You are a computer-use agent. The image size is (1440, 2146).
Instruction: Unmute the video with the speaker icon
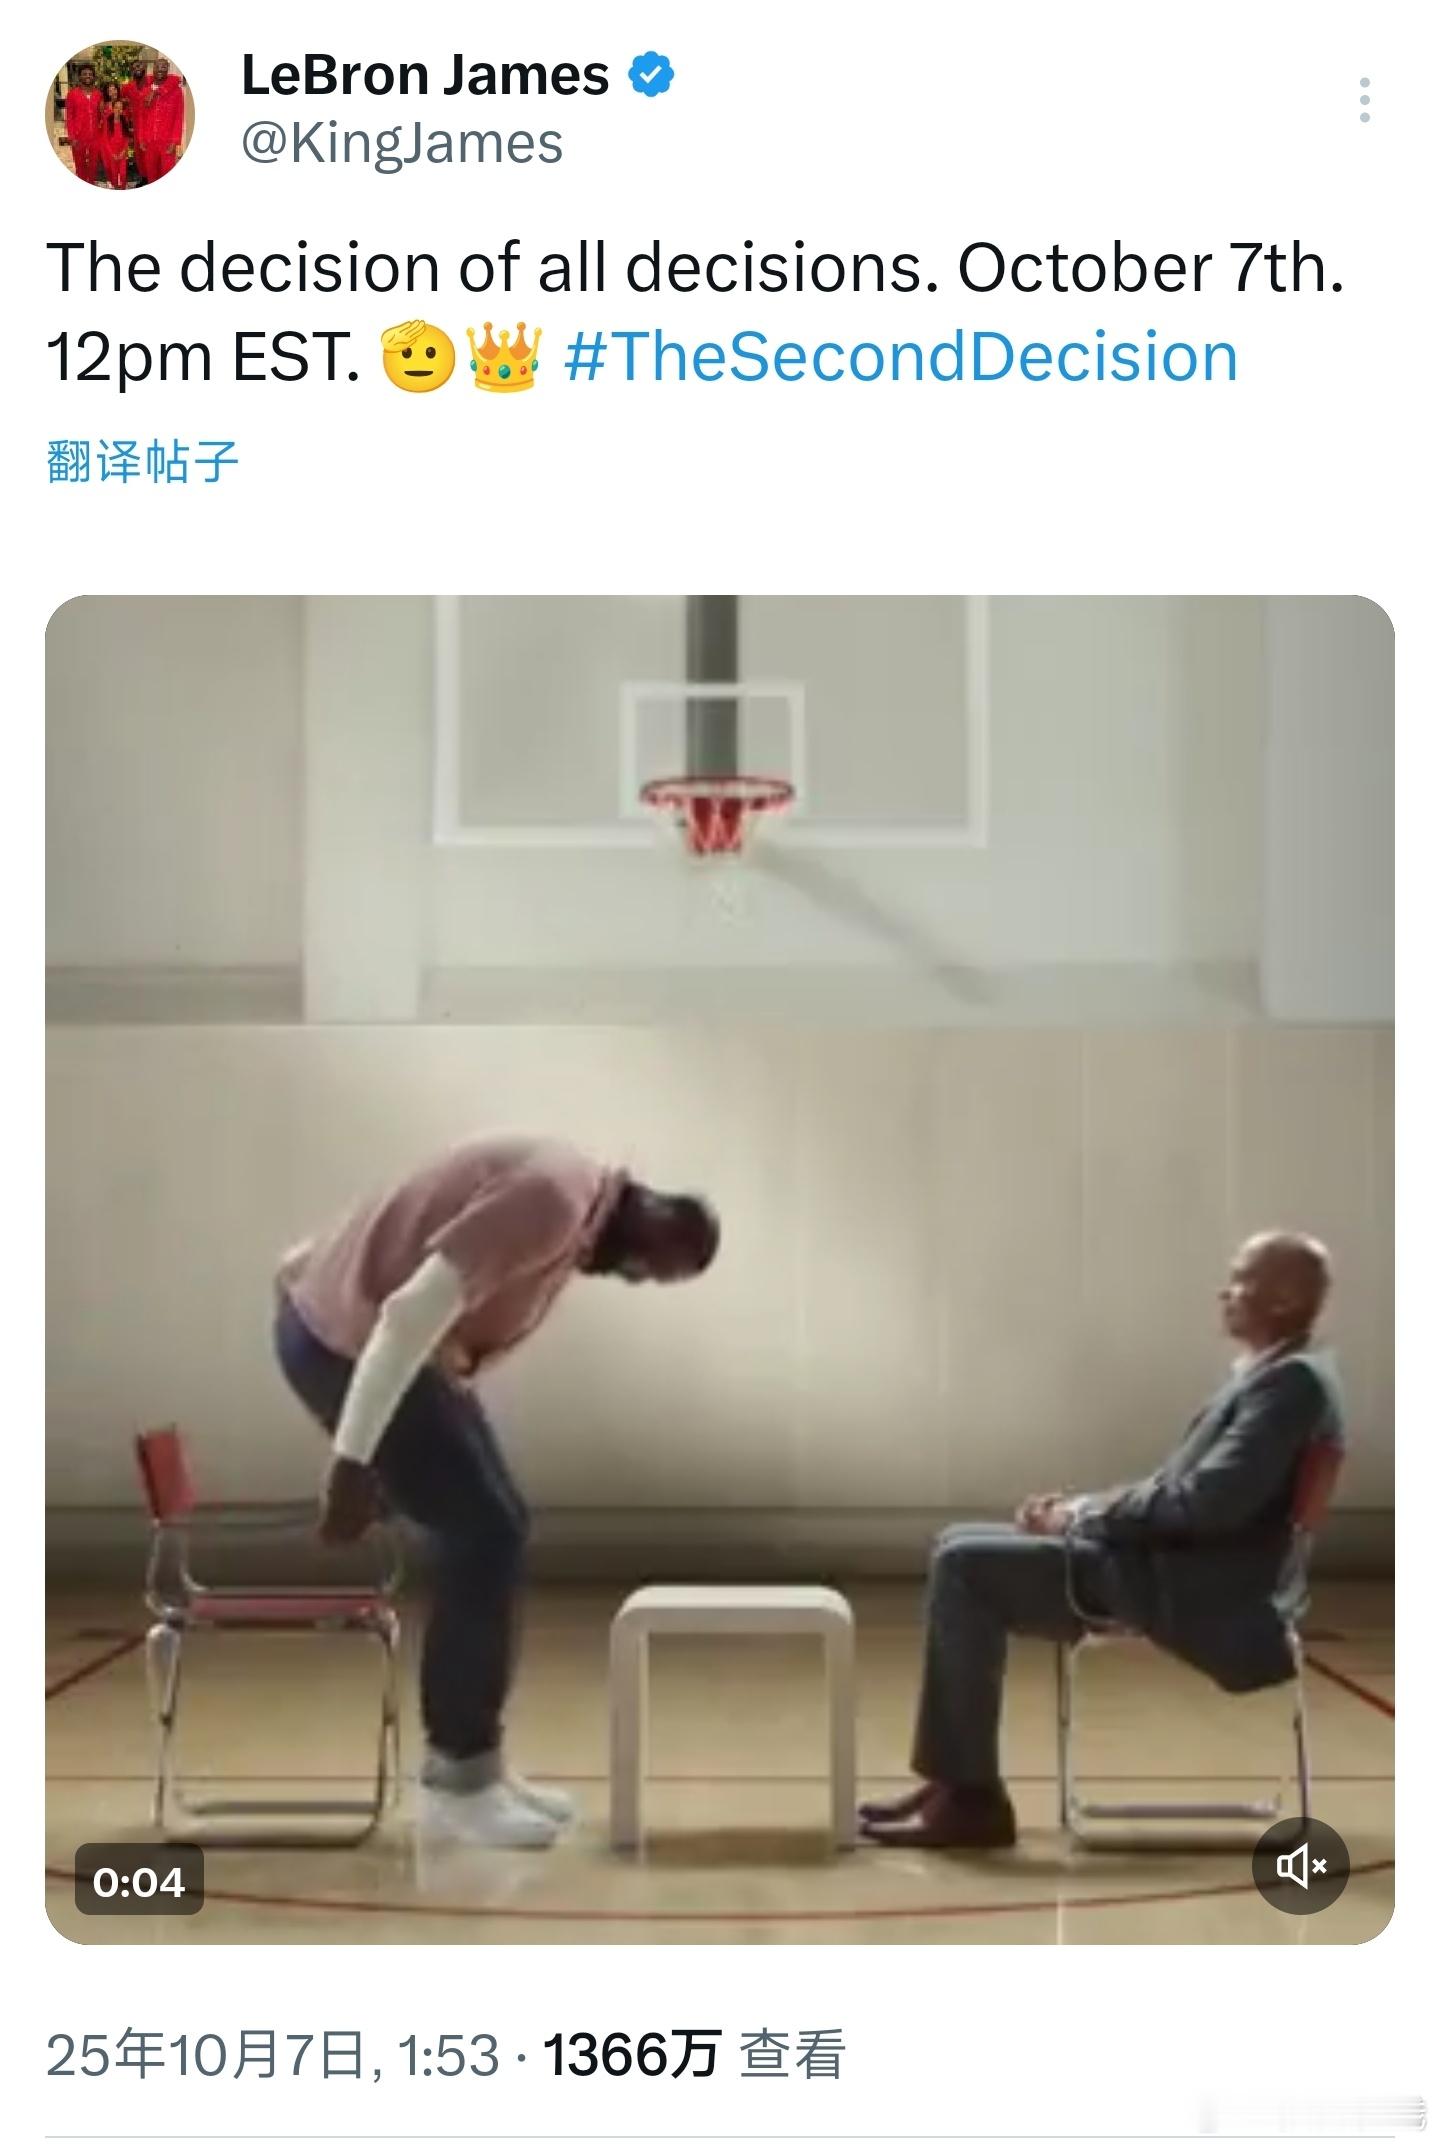1300,1865
